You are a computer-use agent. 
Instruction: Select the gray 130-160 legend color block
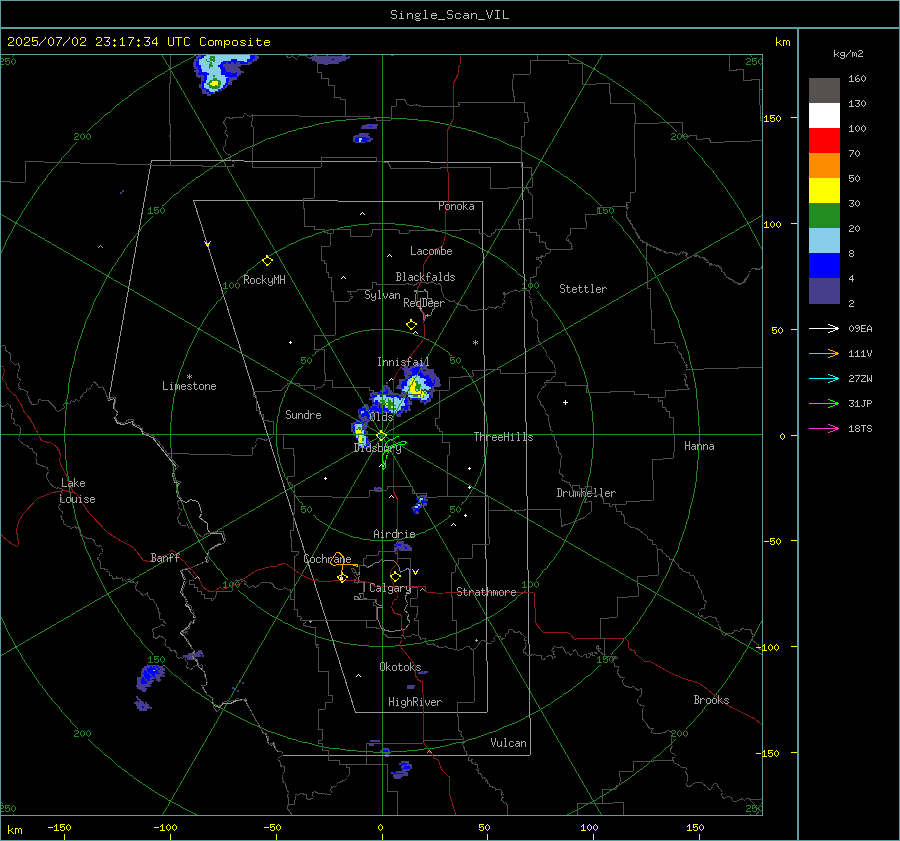pos(824,91)
